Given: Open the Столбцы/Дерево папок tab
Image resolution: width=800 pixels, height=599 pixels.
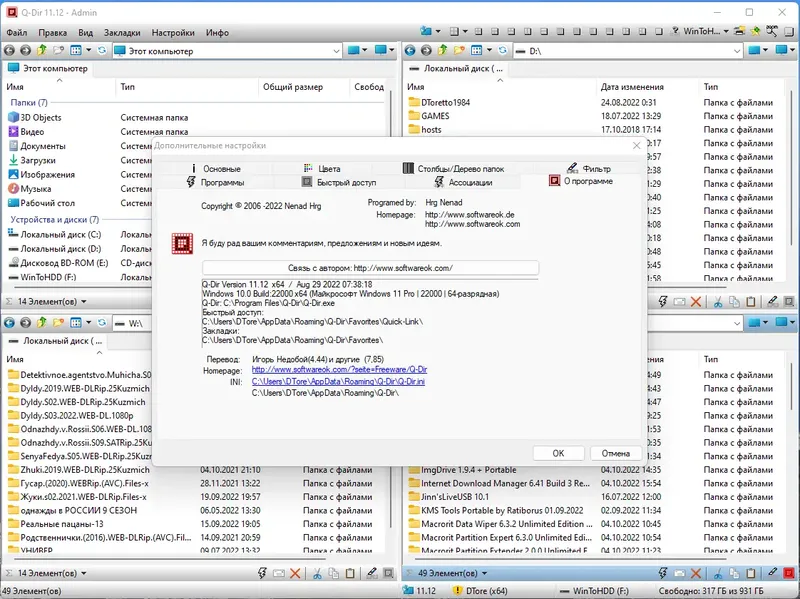Looking at the screenshot, I should (x=454, y=168).
